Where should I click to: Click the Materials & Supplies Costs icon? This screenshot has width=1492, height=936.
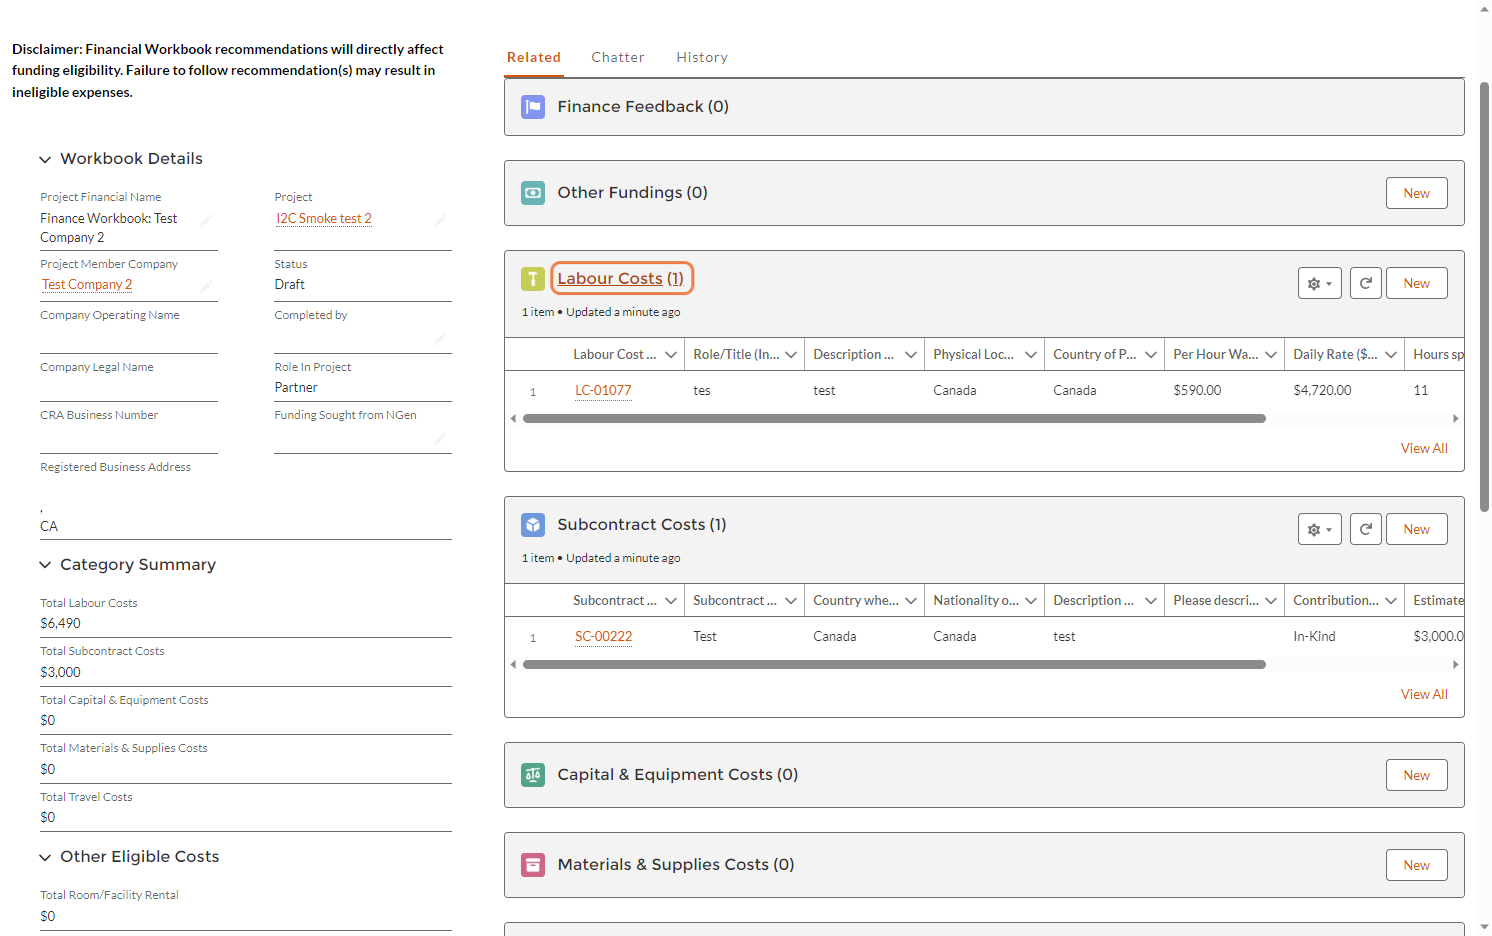[x=533, y=865]
